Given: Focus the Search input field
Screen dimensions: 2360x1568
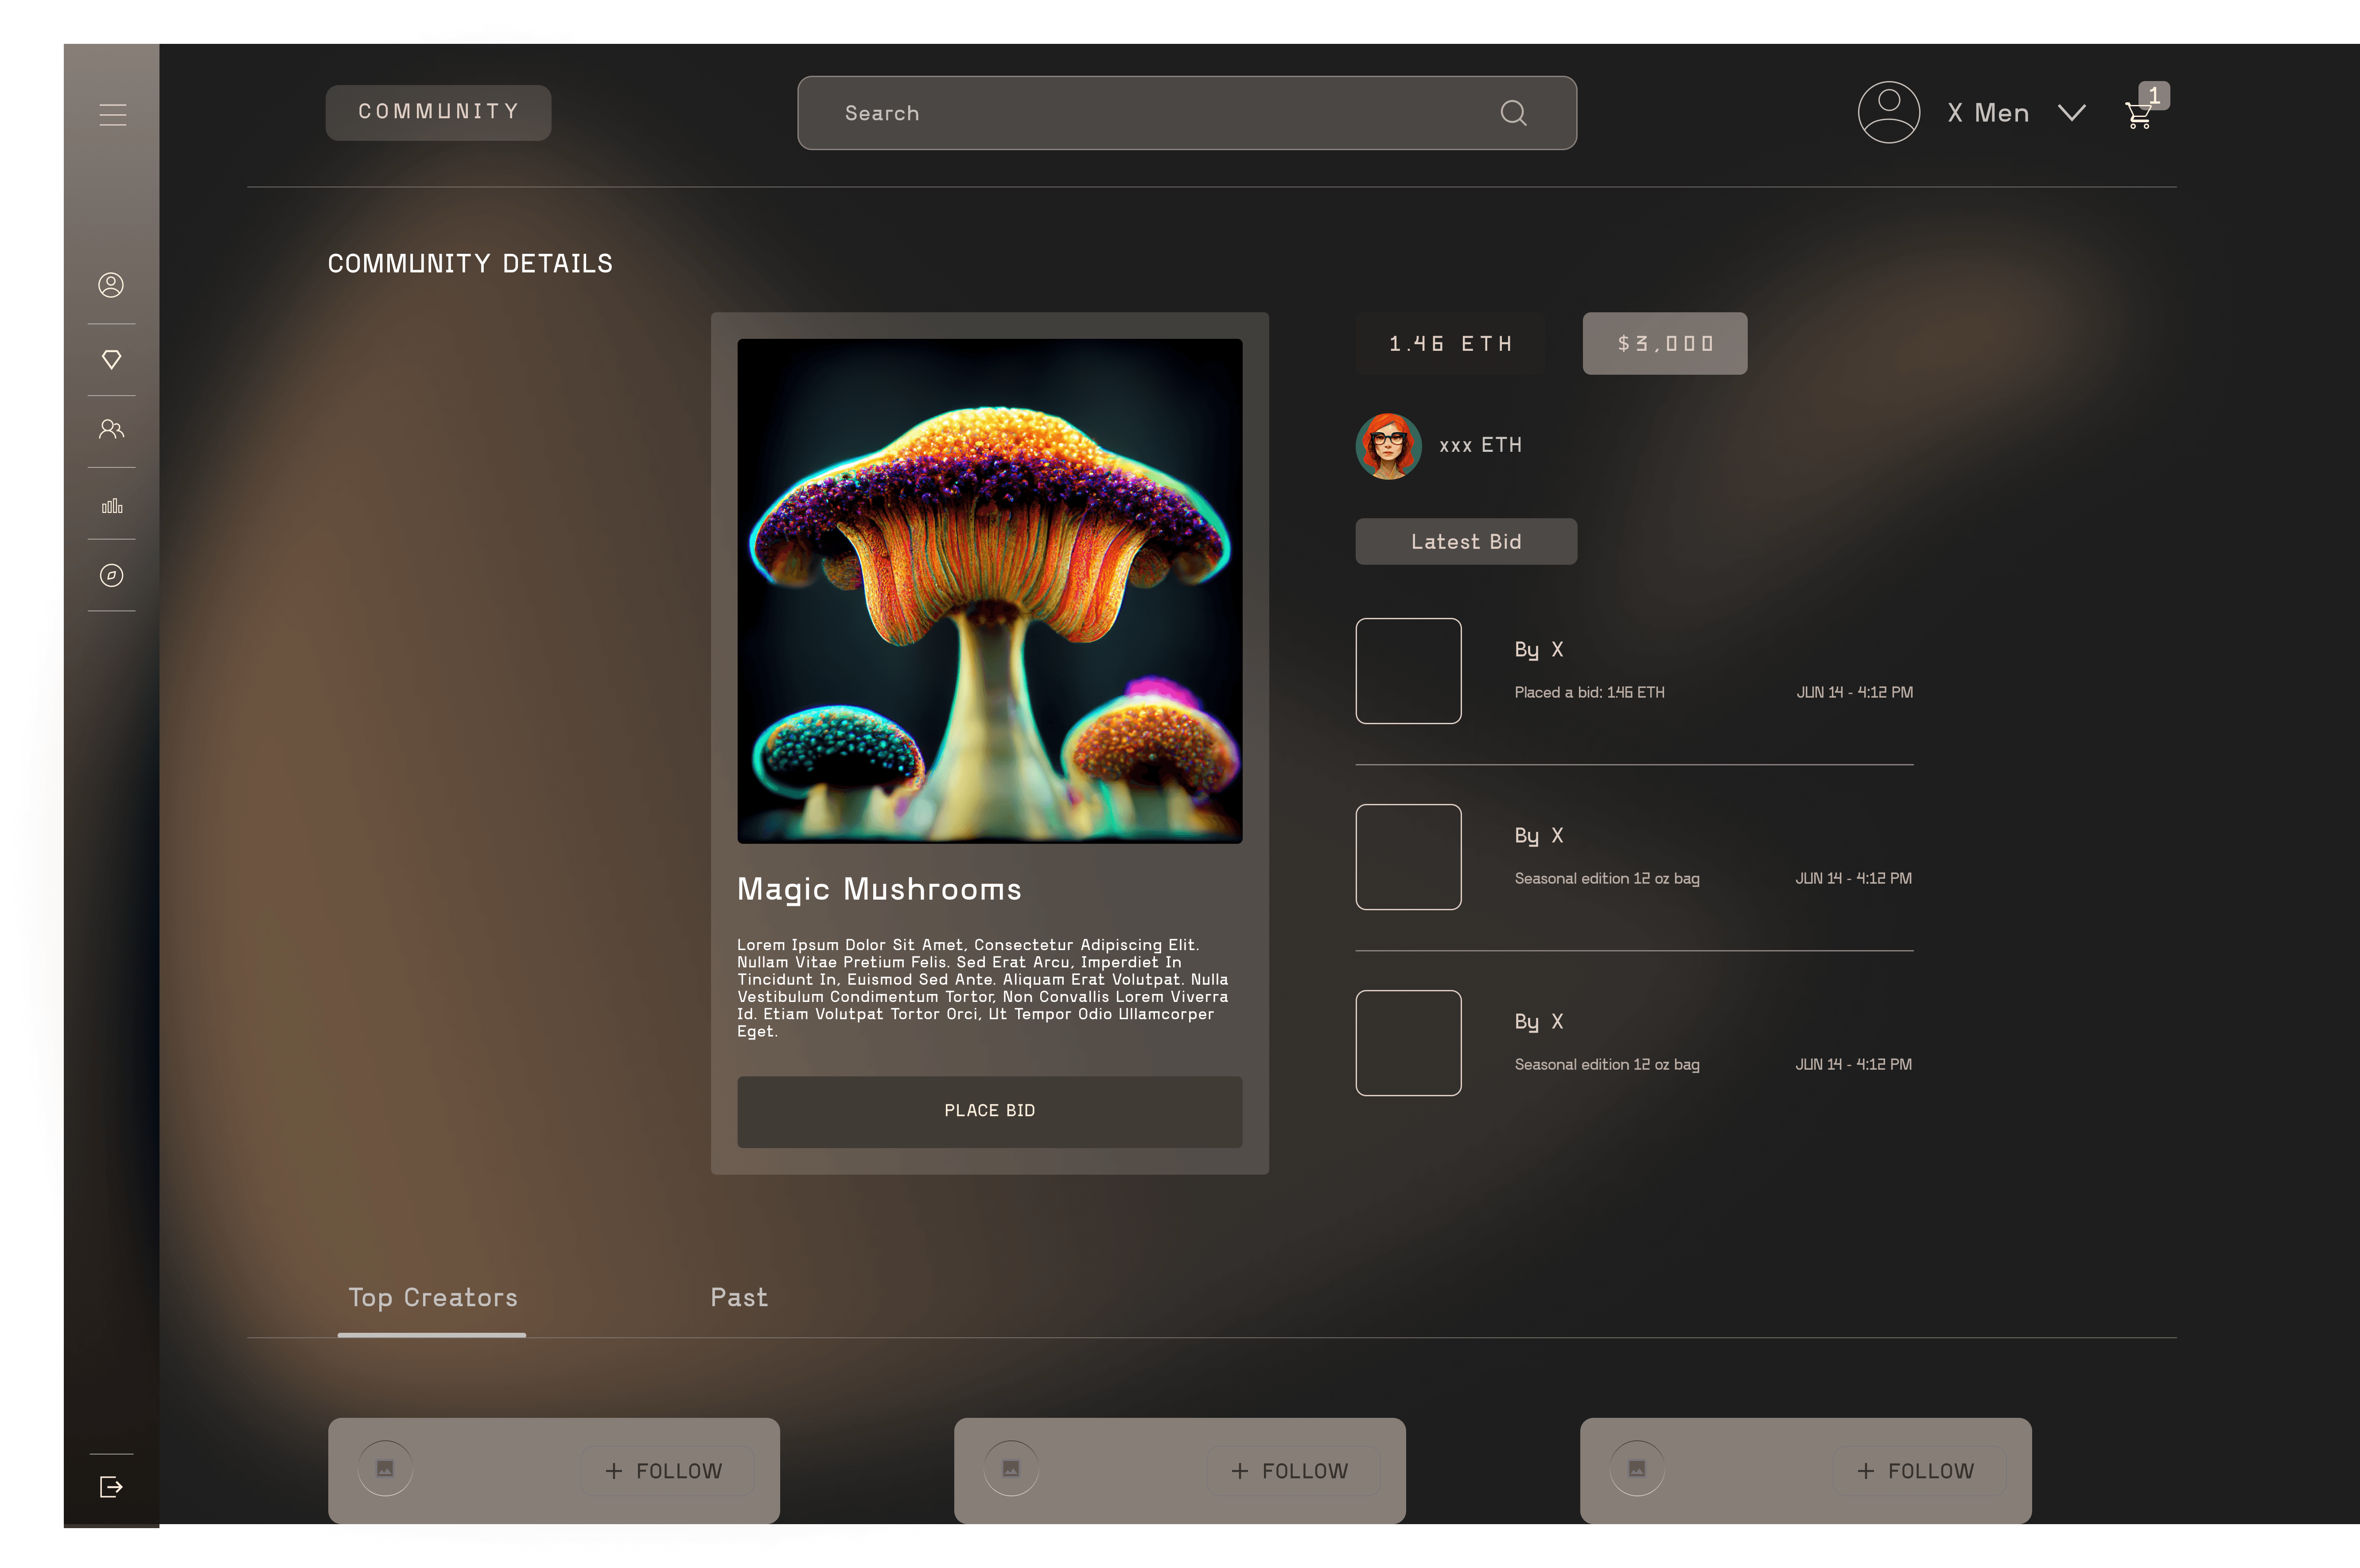Looking at the screenshot, I should [1187, 113].
